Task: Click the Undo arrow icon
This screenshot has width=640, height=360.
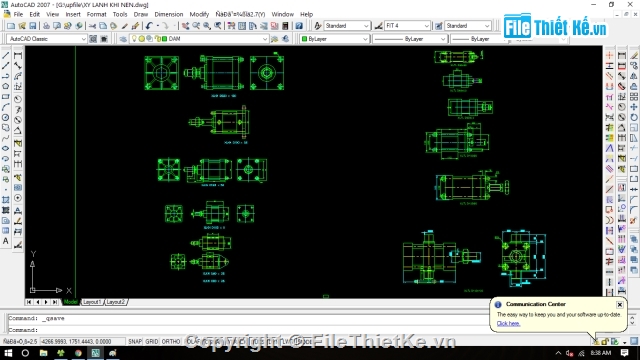Action: click(149, 26)
